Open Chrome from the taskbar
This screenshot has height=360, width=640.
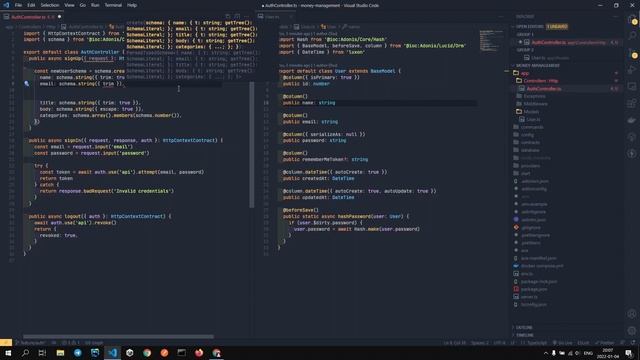coord(147,353)
